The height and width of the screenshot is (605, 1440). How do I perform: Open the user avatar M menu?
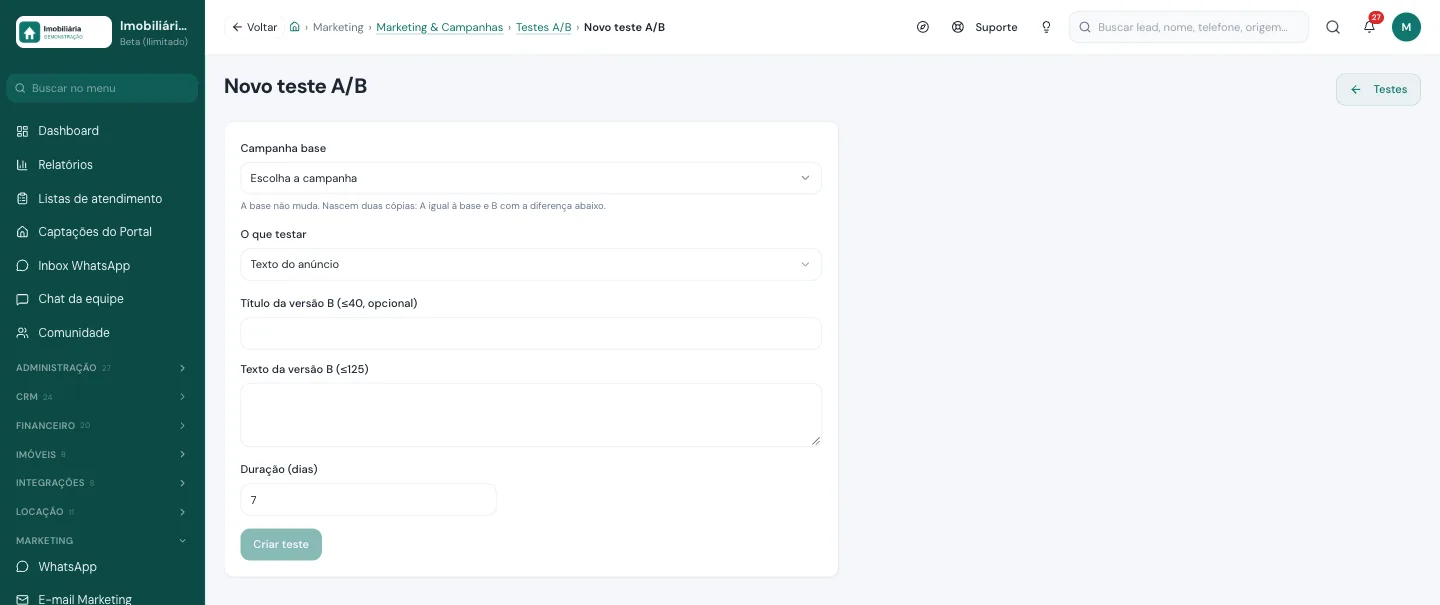click(1406, 27)
